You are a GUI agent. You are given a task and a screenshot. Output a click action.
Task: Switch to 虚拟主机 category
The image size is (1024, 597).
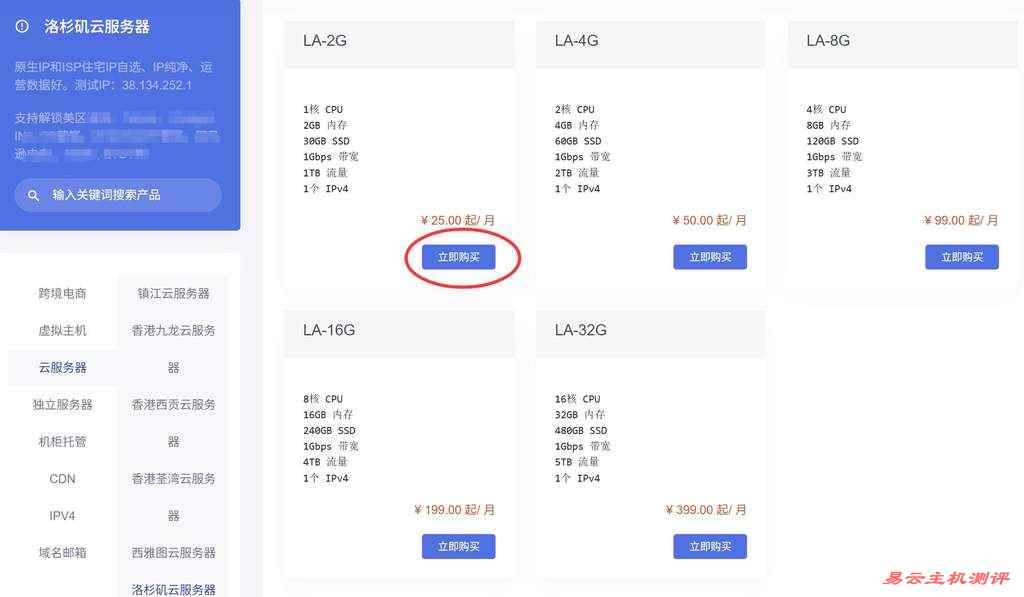click(x=63, y=331)
